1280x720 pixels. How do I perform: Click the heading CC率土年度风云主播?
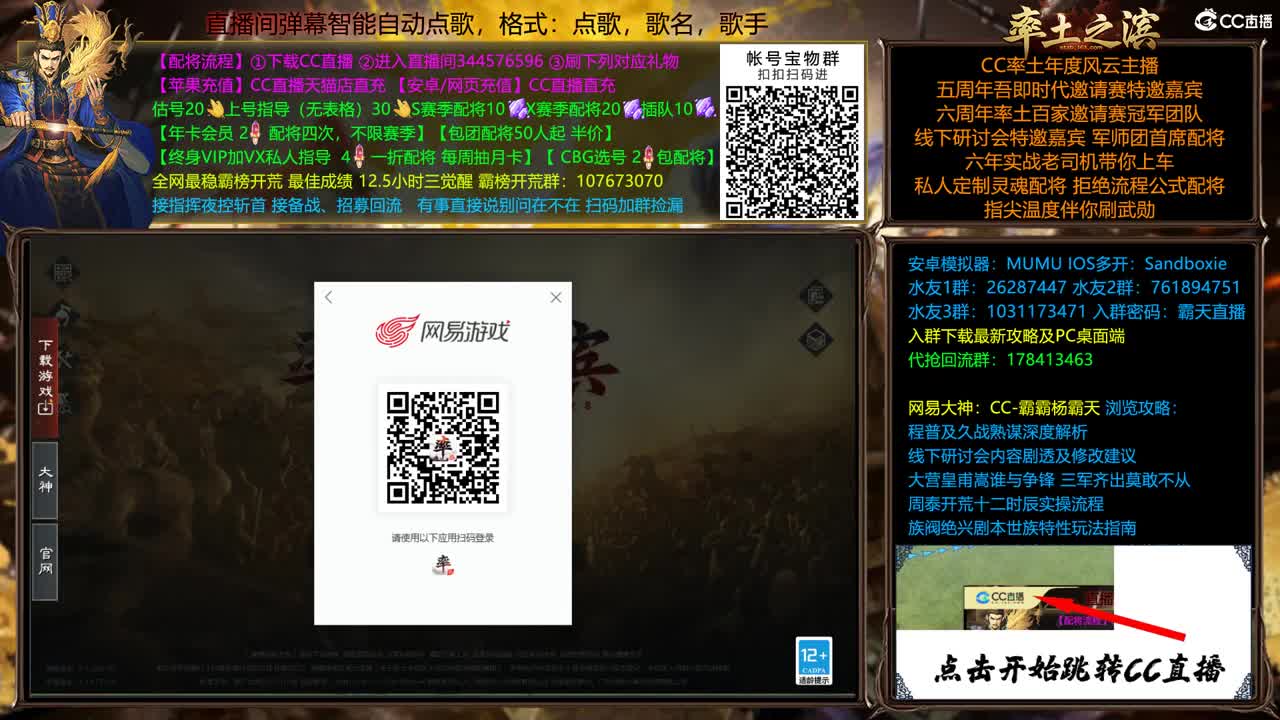(1069, 66)
